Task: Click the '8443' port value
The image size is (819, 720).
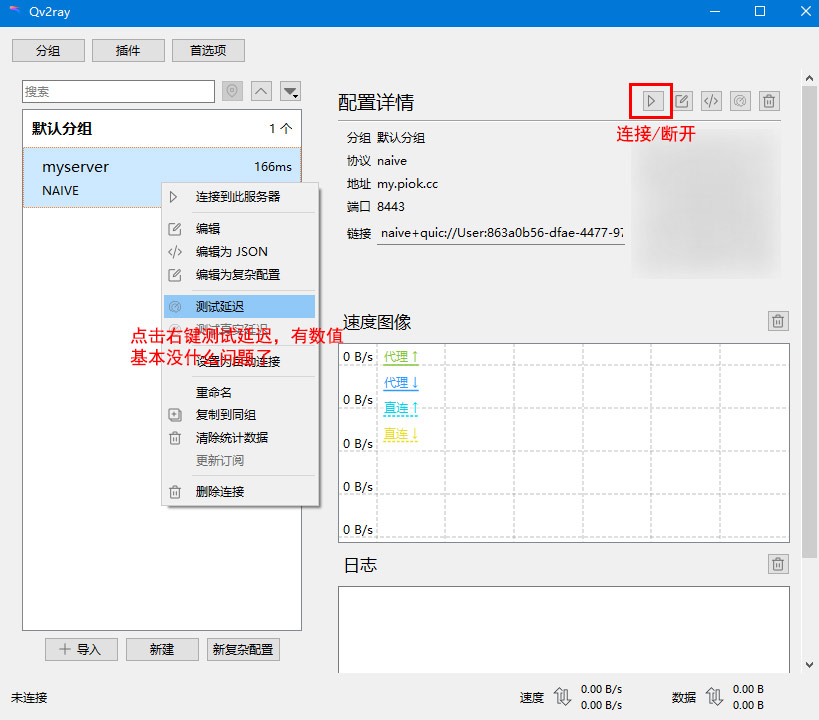Action: point(391,207)
